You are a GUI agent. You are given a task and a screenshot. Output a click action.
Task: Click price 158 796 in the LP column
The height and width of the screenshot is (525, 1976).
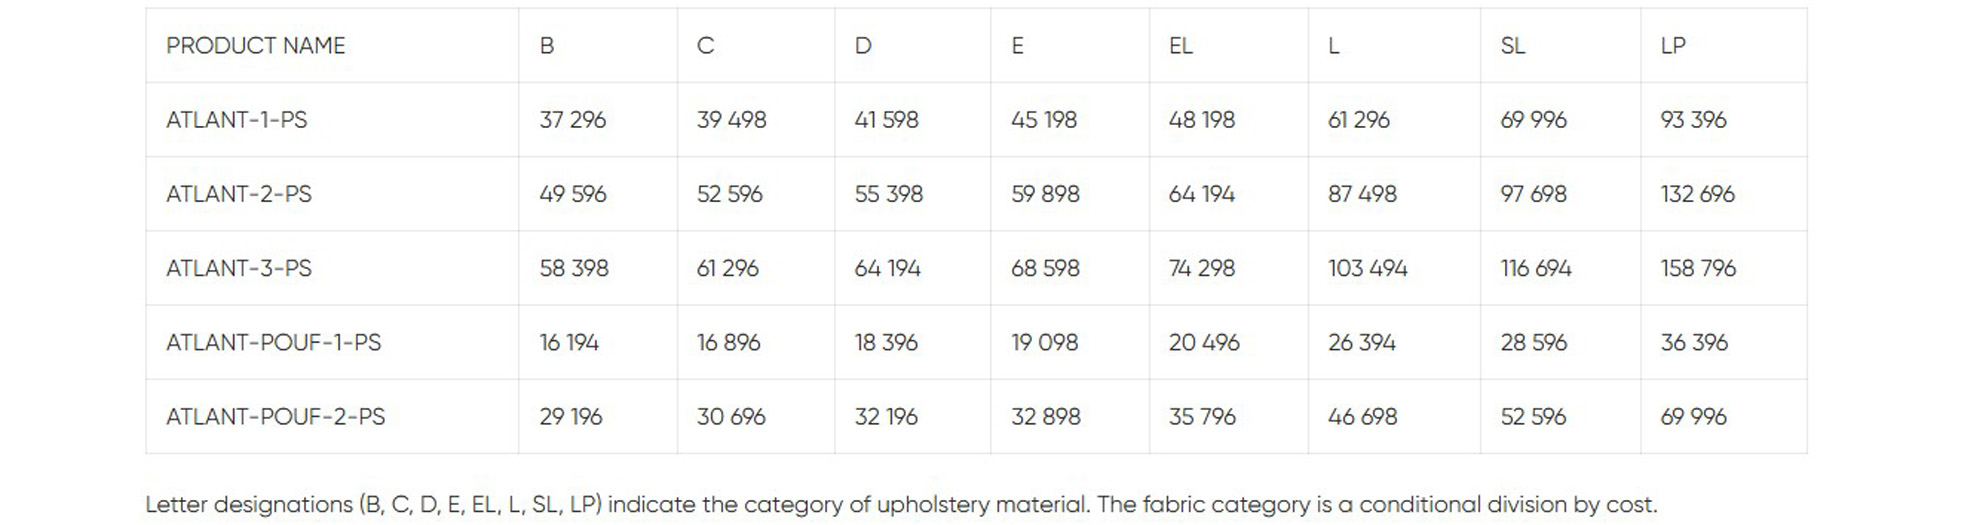pos(1698,268)
